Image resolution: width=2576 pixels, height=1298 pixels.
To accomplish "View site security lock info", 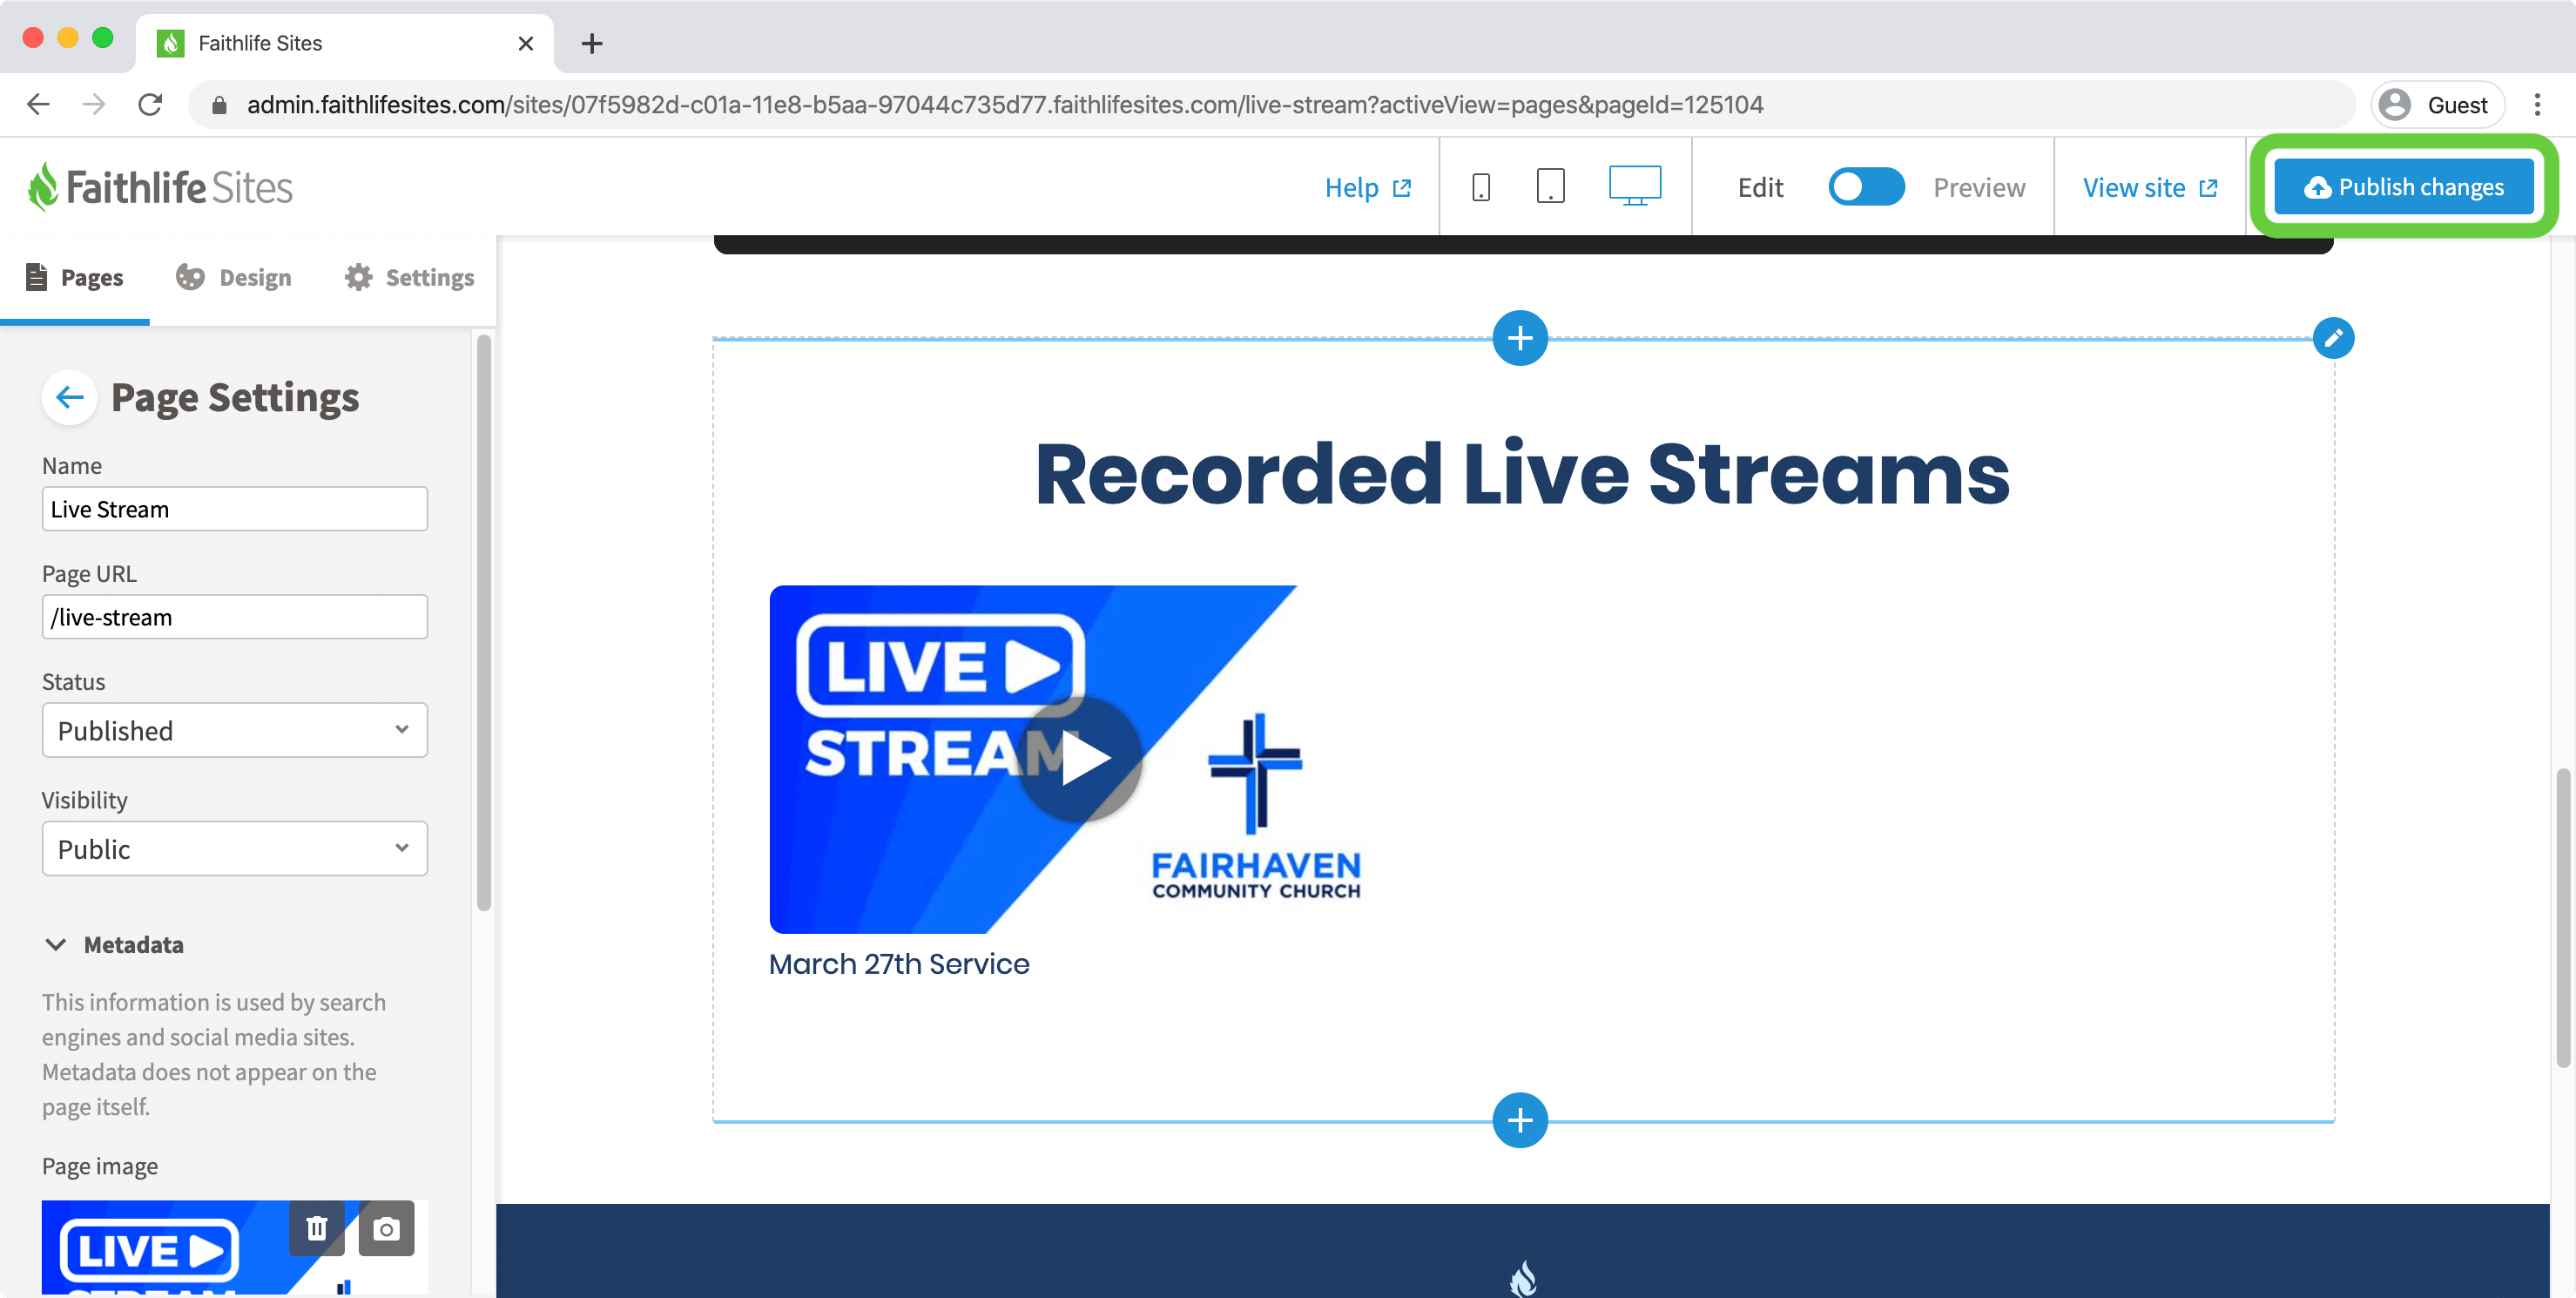I will coord(219,104).
